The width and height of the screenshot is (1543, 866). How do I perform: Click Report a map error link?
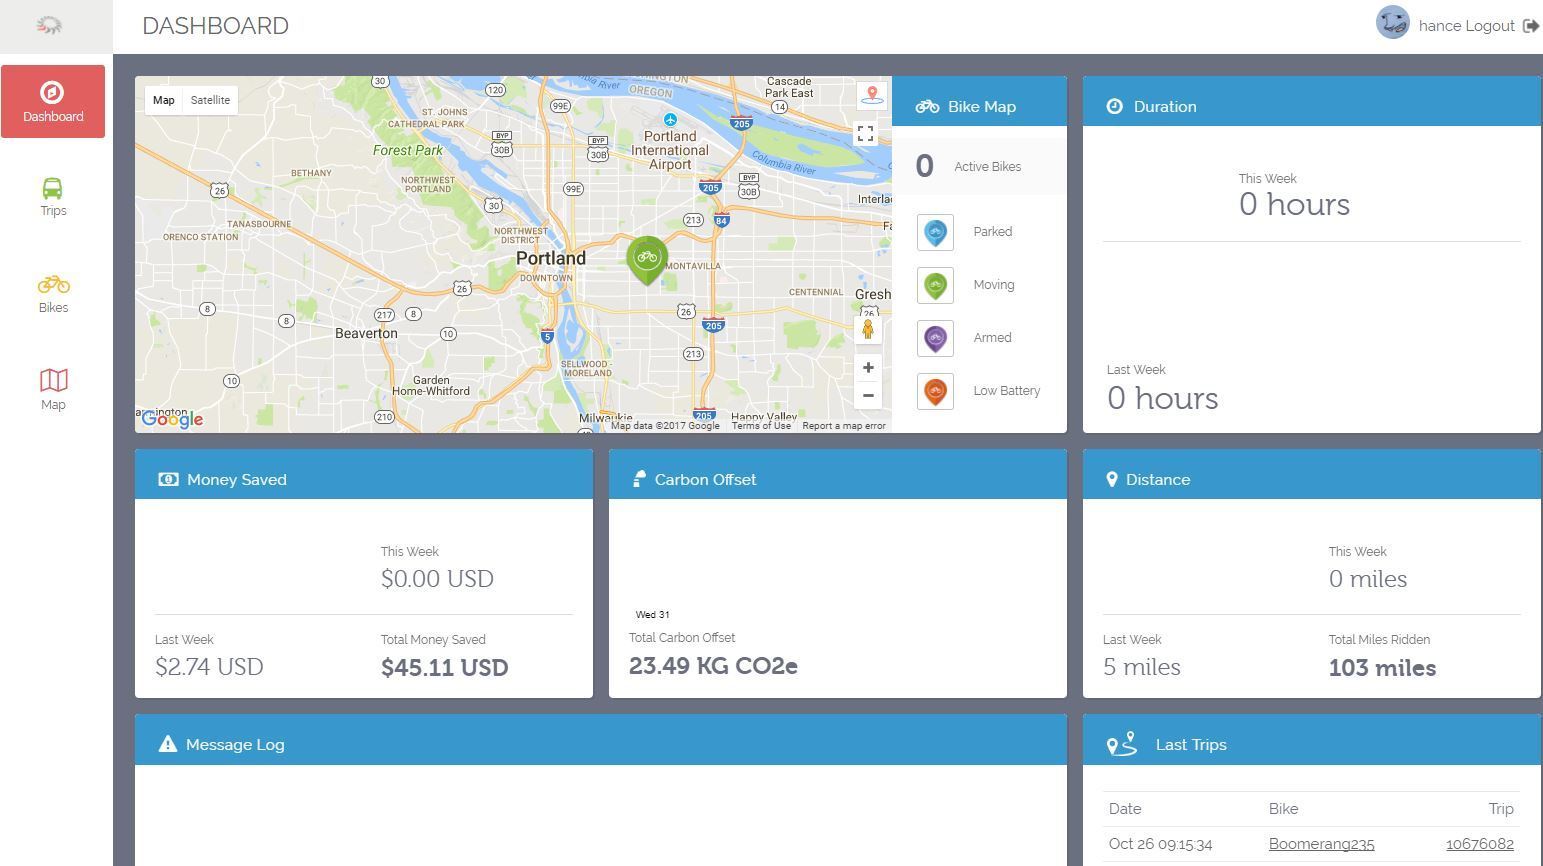coord(843,426)
